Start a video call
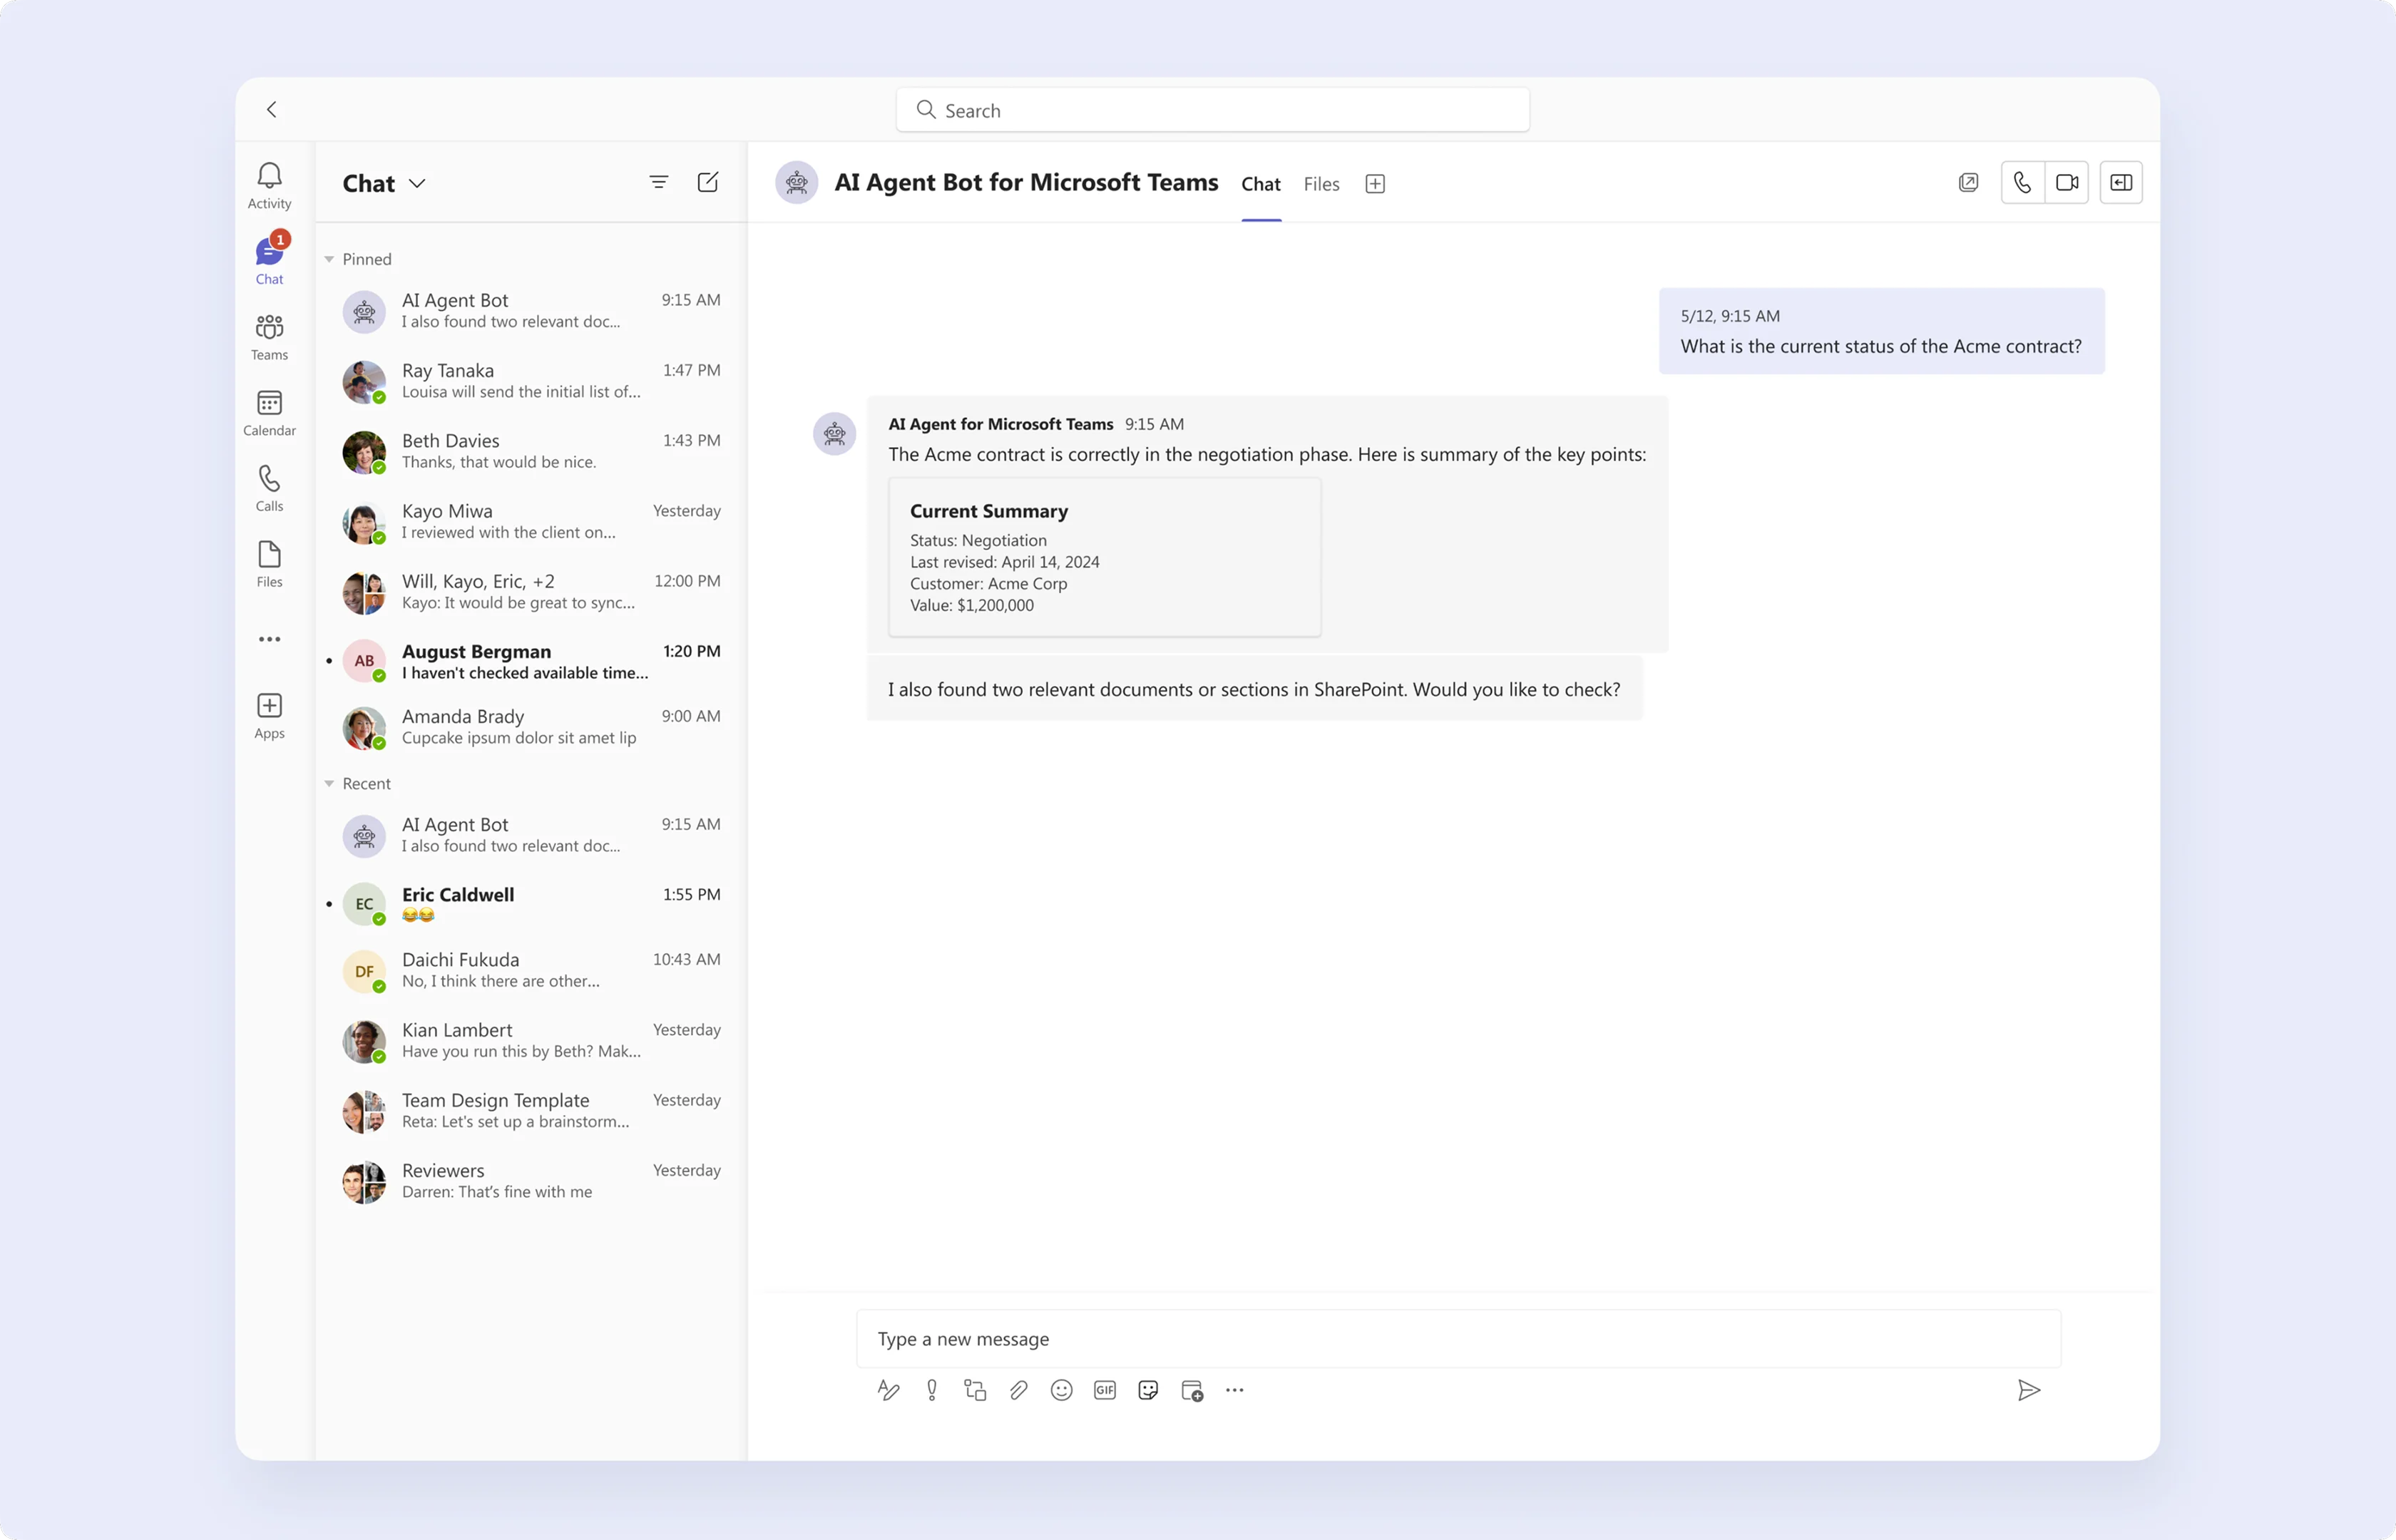This screenshot has height=1540, width=2396. click(x=2067, y=182)
